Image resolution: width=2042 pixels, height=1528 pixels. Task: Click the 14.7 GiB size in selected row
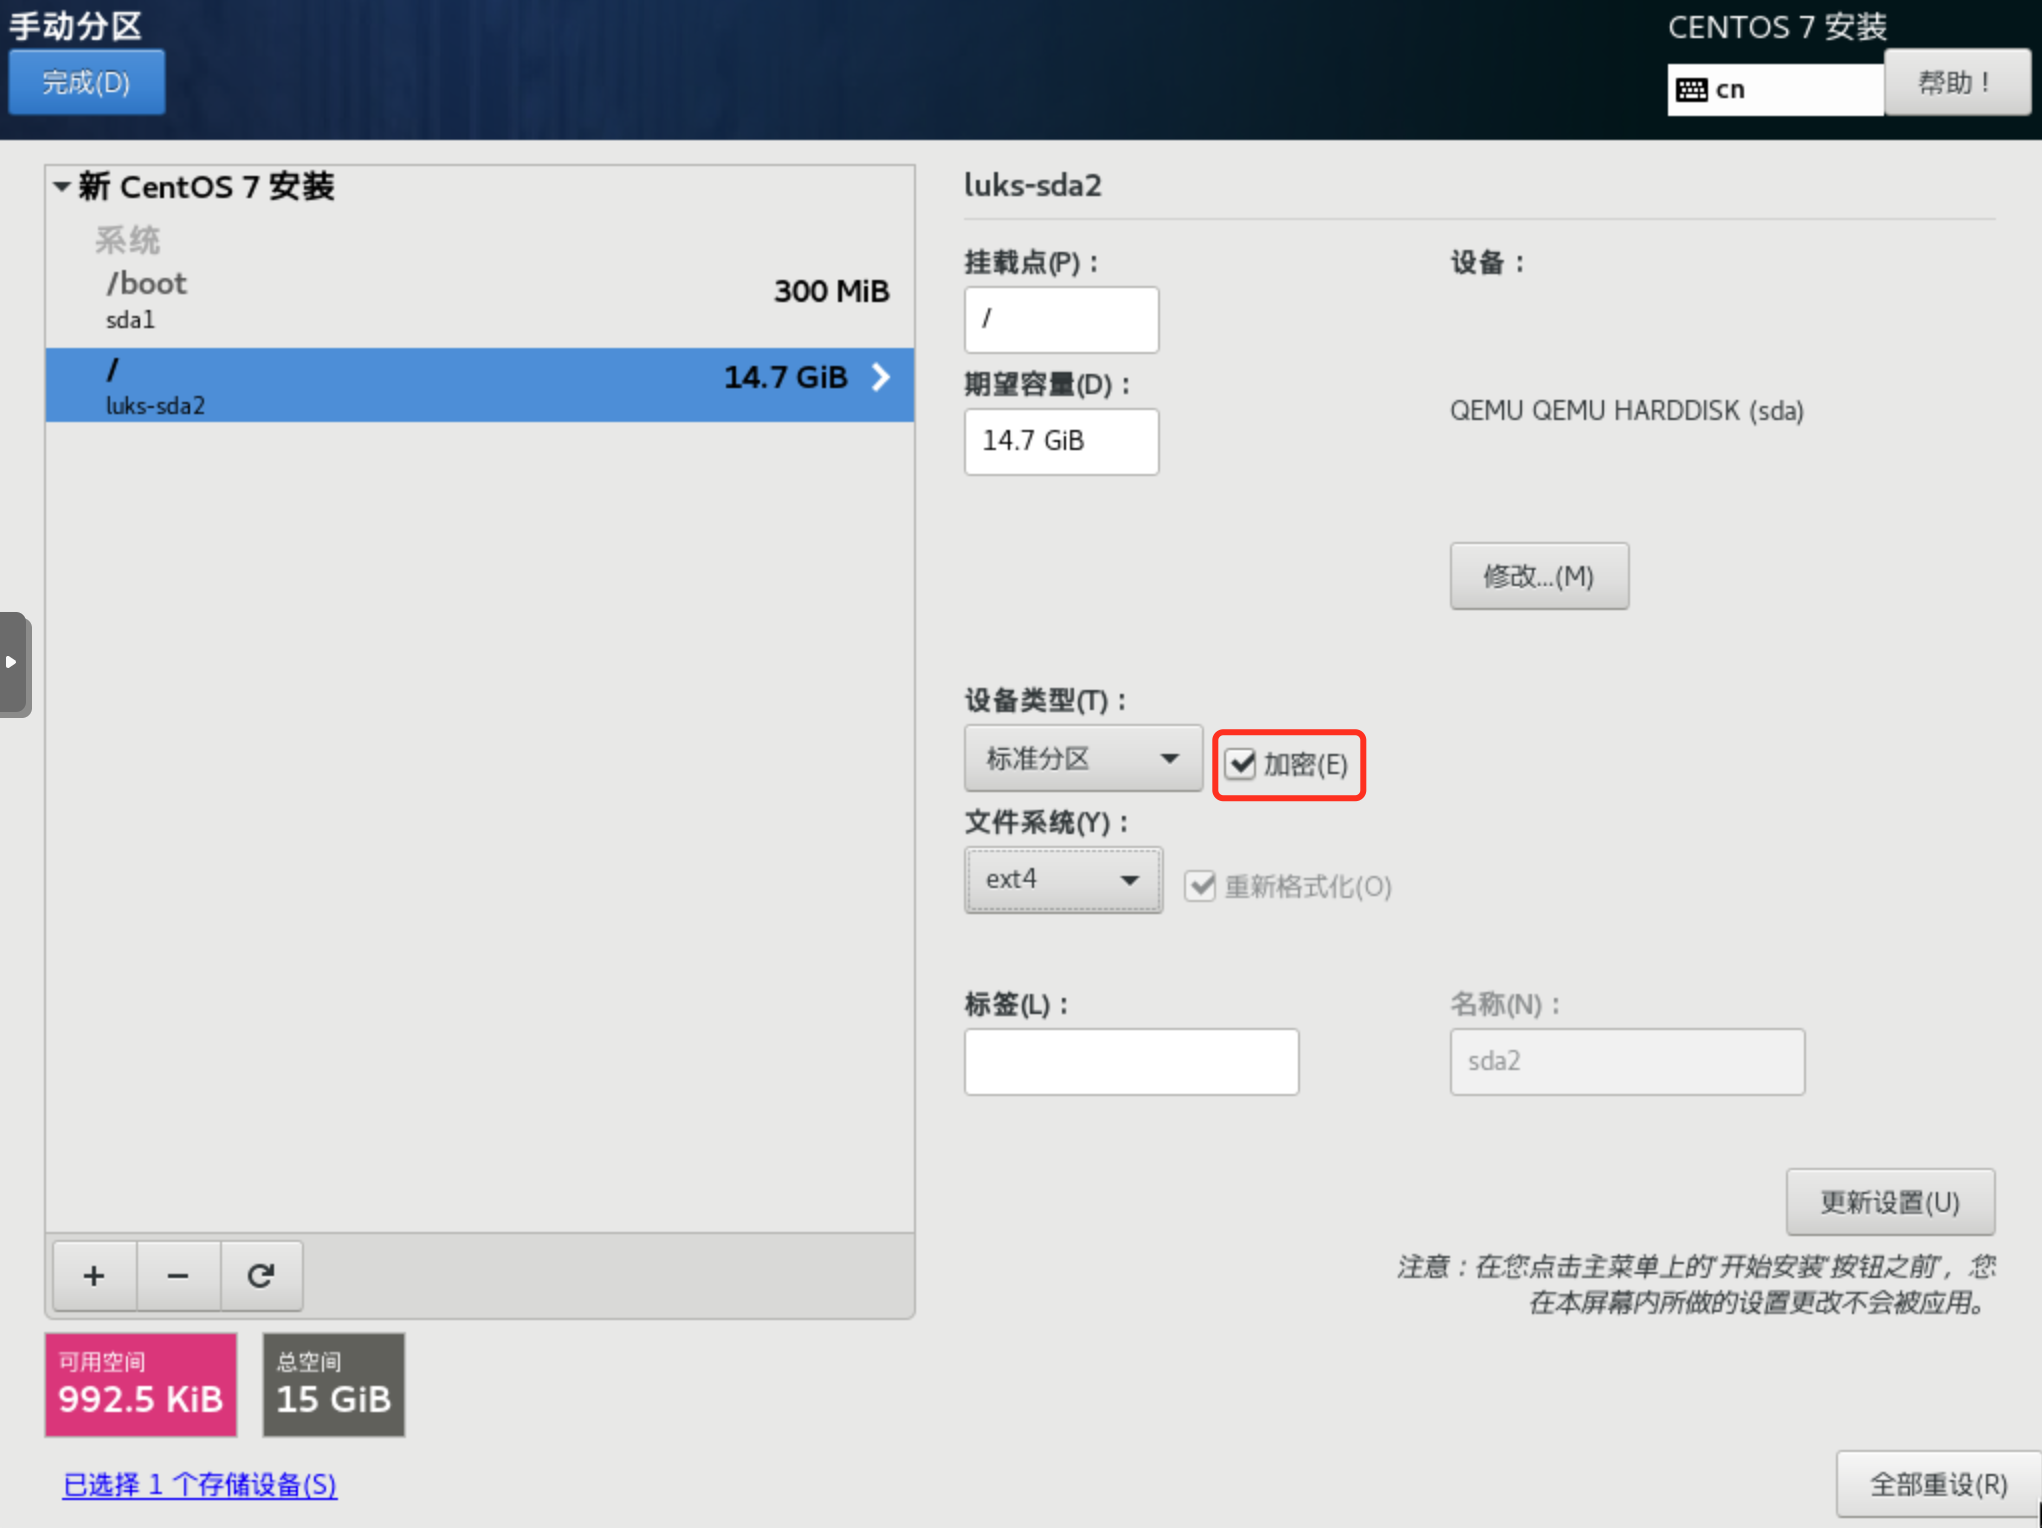(785, 377)
